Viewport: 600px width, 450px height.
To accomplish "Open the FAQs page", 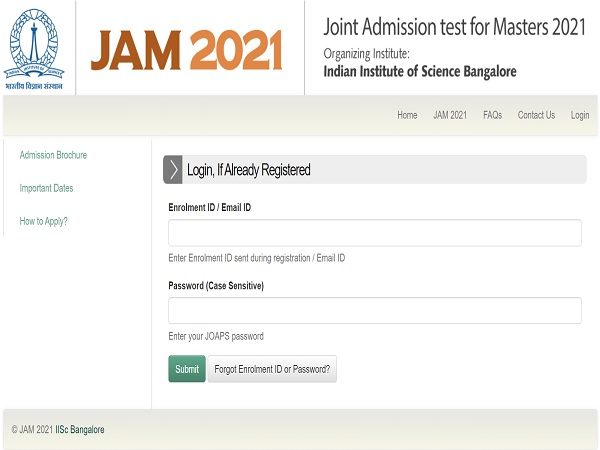I will 492,115.
